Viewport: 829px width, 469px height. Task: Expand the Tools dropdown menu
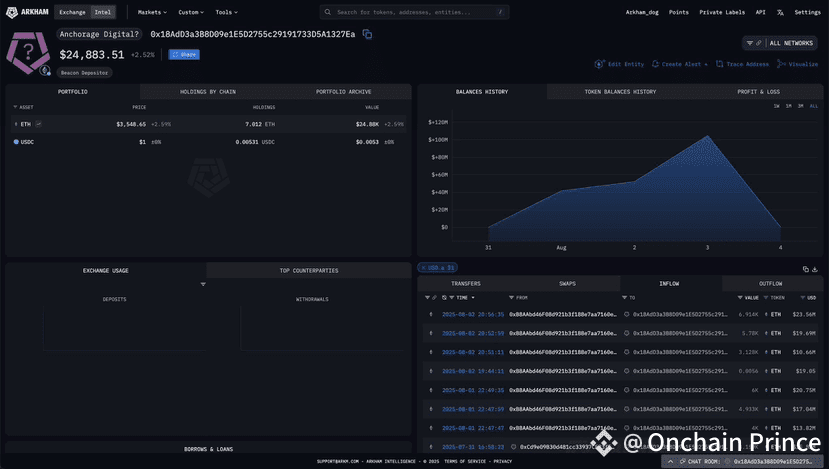tap(226, 12)
